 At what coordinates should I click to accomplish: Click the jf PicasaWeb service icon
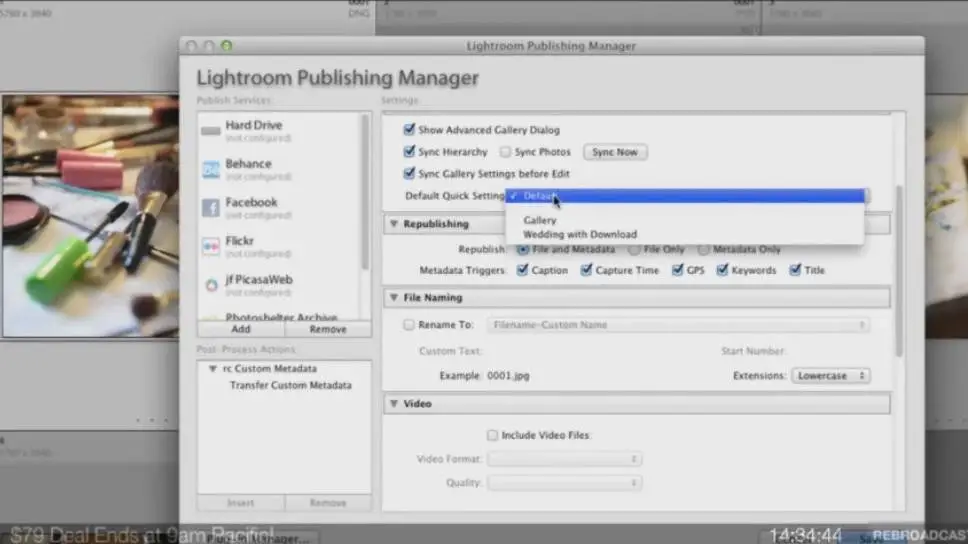pyautogui.click(x=211, y=285)
